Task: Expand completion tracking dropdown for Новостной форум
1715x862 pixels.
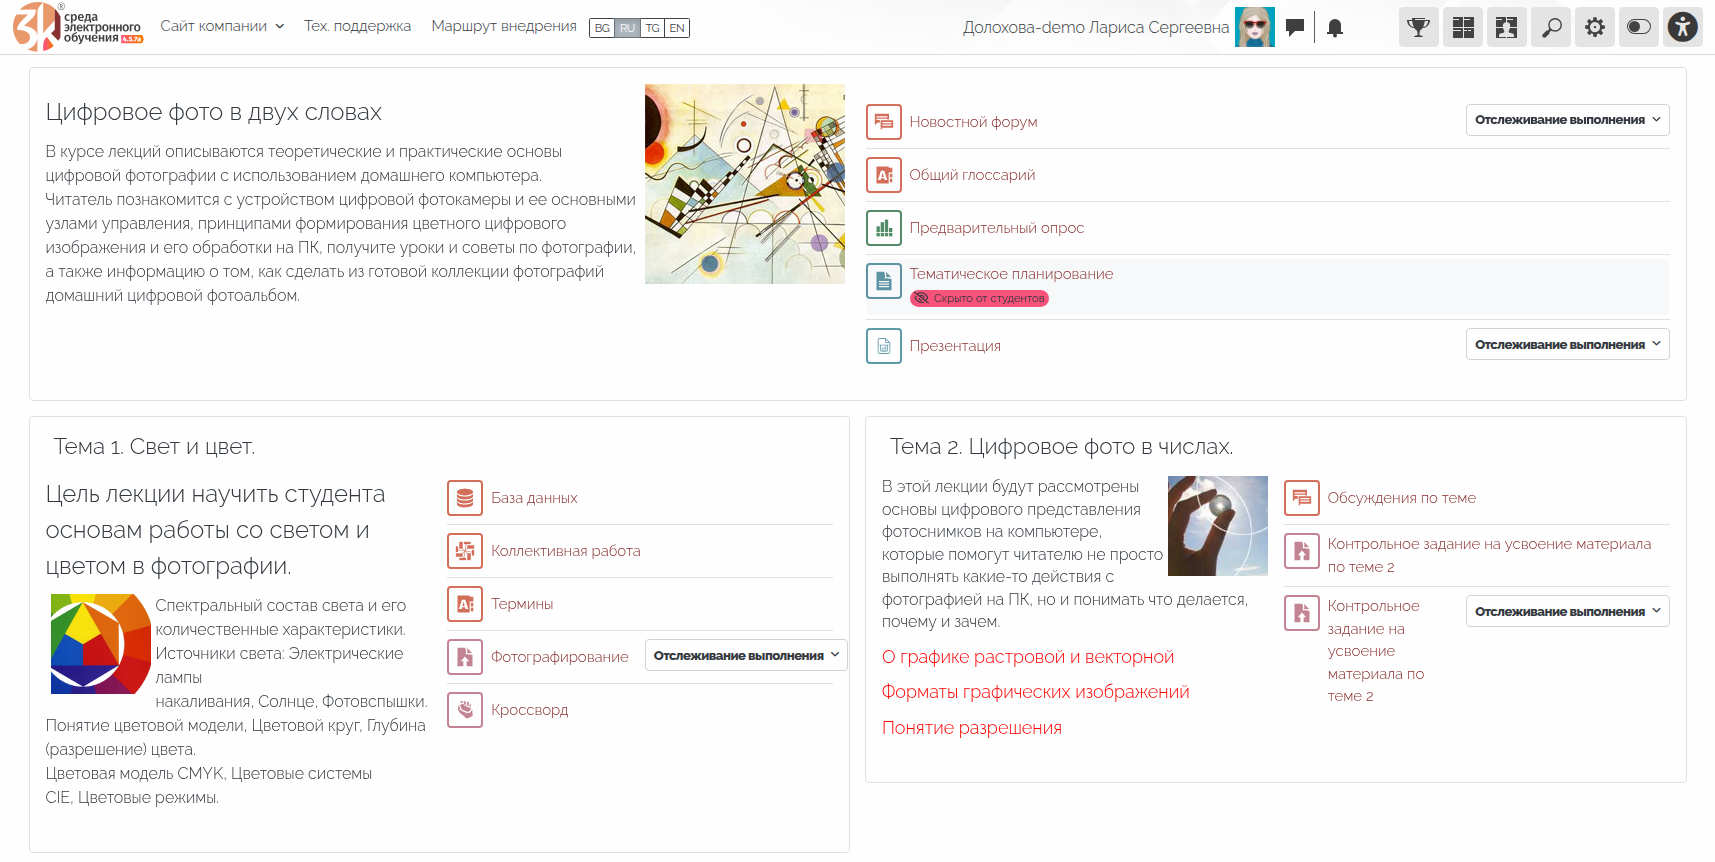Action: point(1567,120)
